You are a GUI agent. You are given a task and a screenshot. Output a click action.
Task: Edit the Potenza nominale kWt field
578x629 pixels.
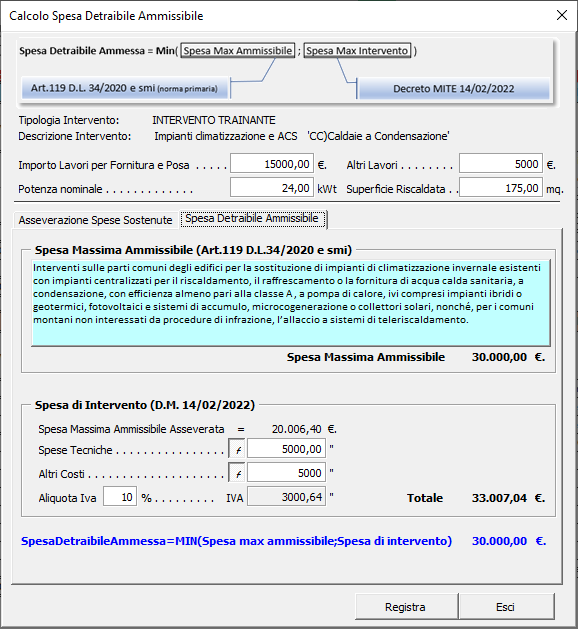pyautogui.click(x=272, y=187)
